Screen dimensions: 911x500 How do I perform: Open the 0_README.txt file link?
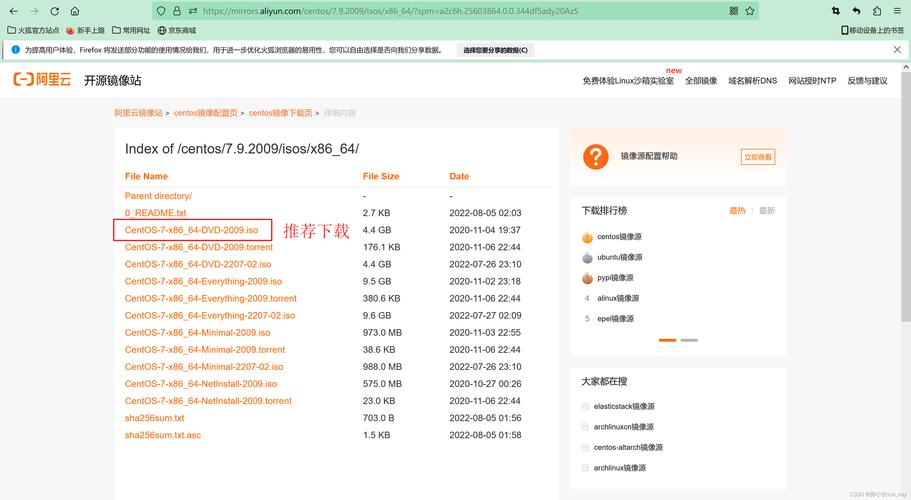(x=155, y=213)
